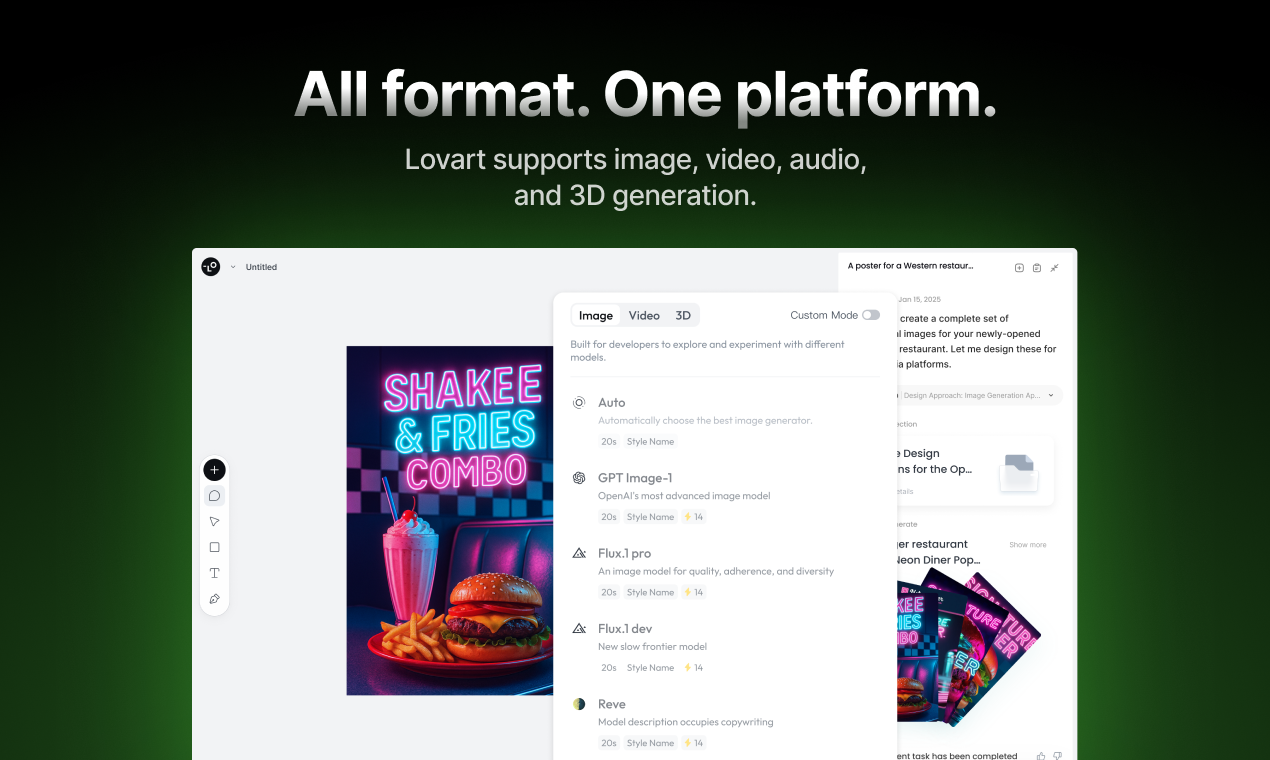
Task: Click the Untitled project title
Action: point(261,267)
